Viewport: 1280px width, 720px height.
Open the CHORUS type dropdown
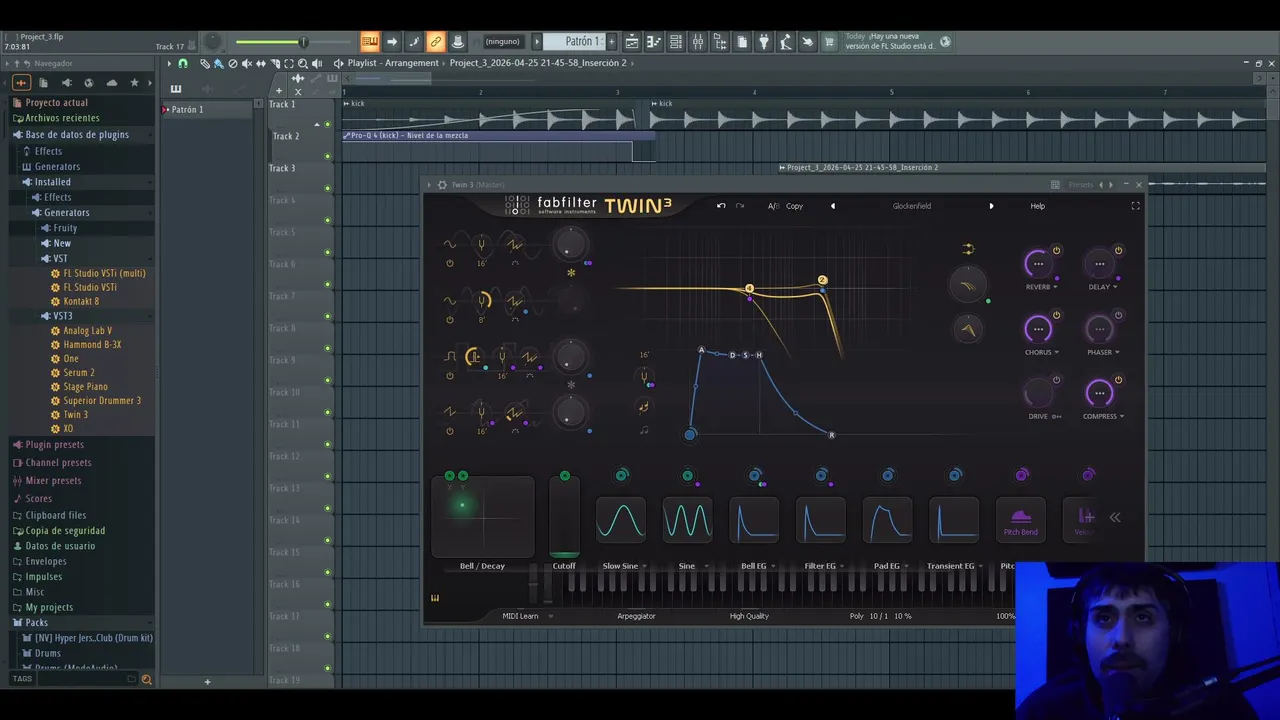pos(1042,352)
